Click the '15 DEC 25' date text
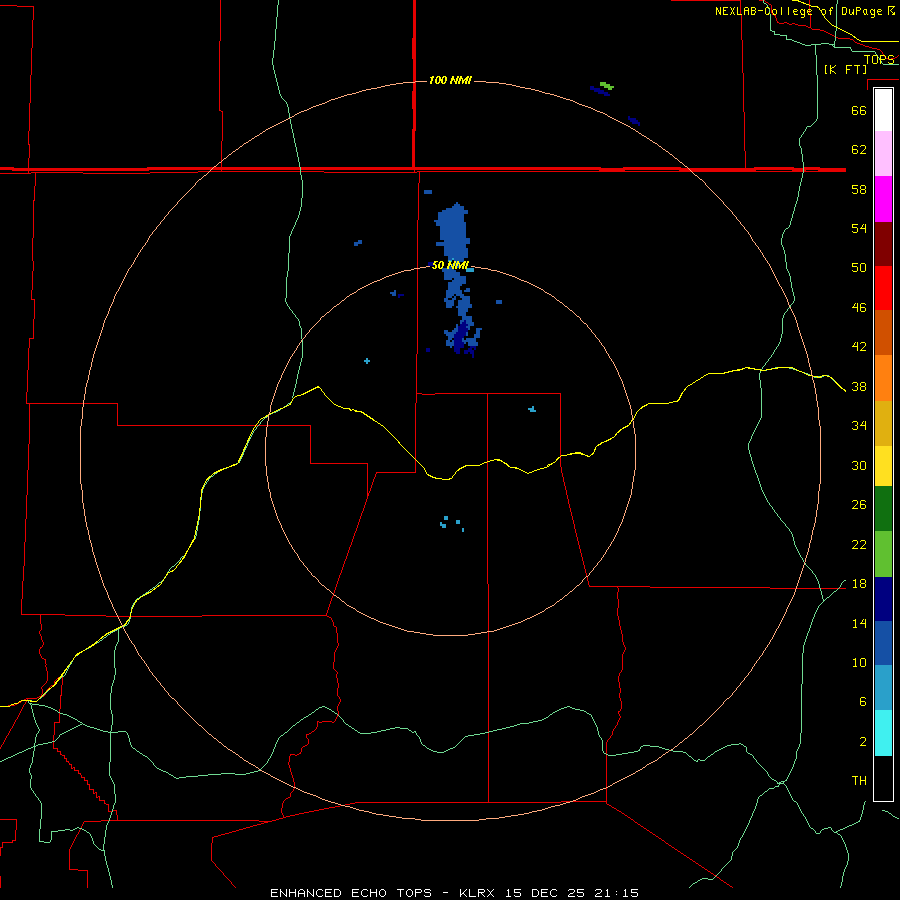 [545, 893]
